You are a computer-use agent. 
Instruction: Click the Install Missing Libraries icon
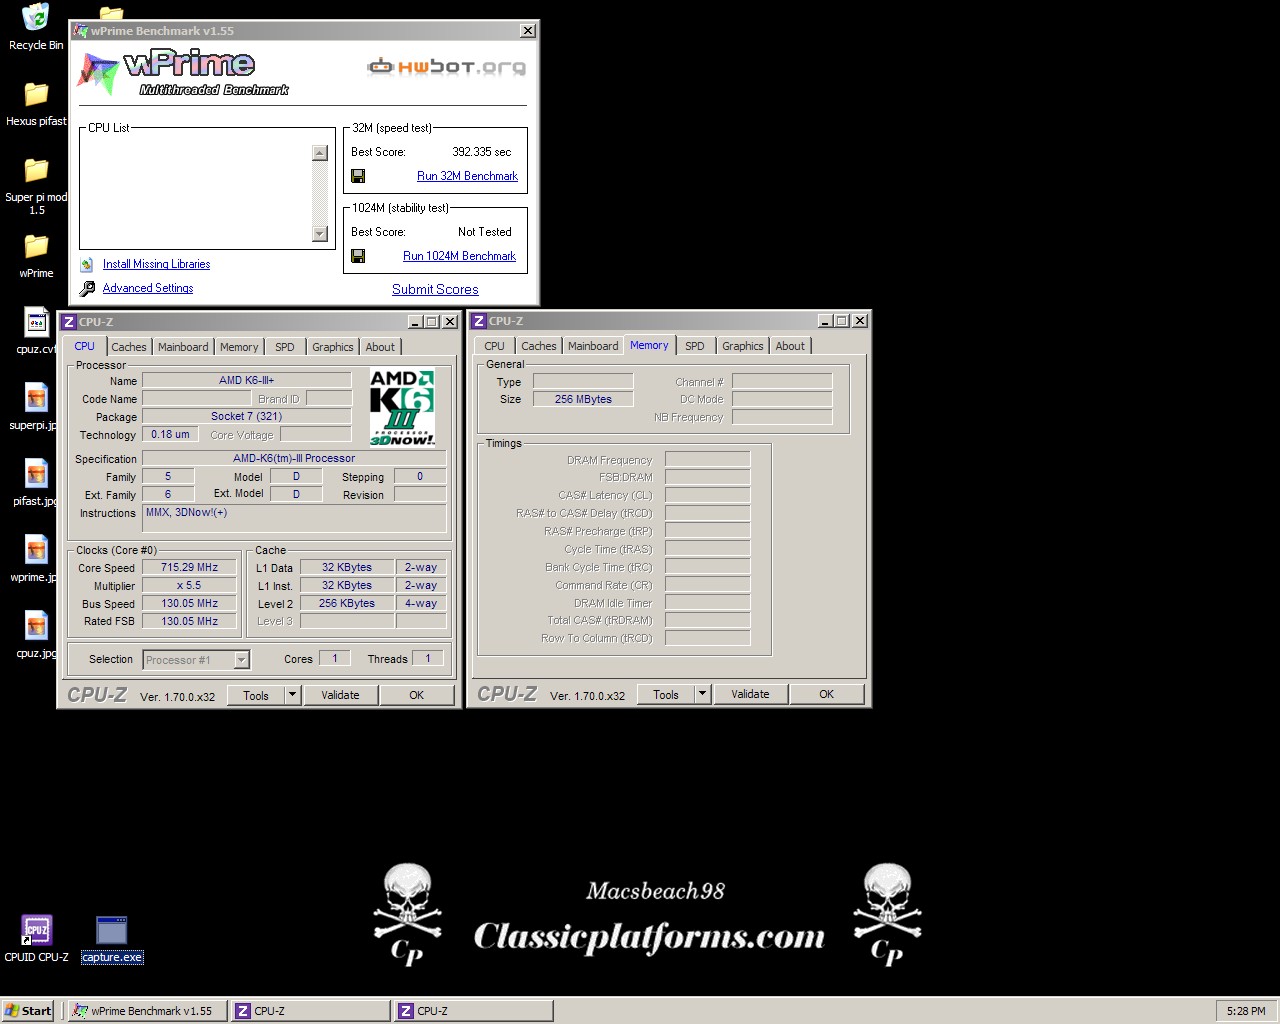87,264
